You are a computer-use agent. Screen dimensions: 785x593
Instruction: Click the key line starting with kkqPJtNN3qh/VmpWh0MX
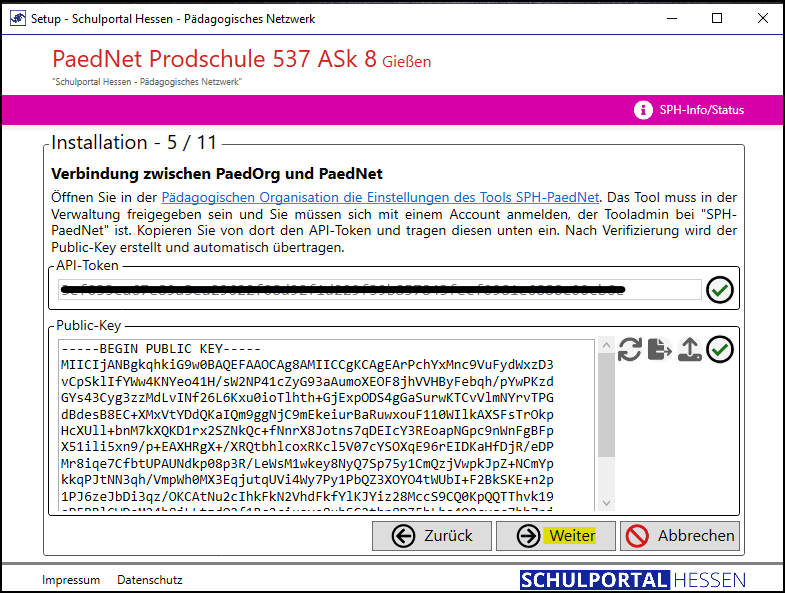click(x=307, y=480)
